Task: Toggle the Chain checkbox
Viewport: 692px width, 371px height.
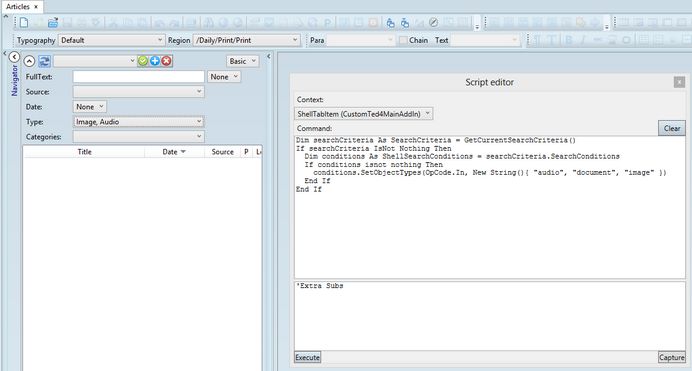Action: [402, 40]
